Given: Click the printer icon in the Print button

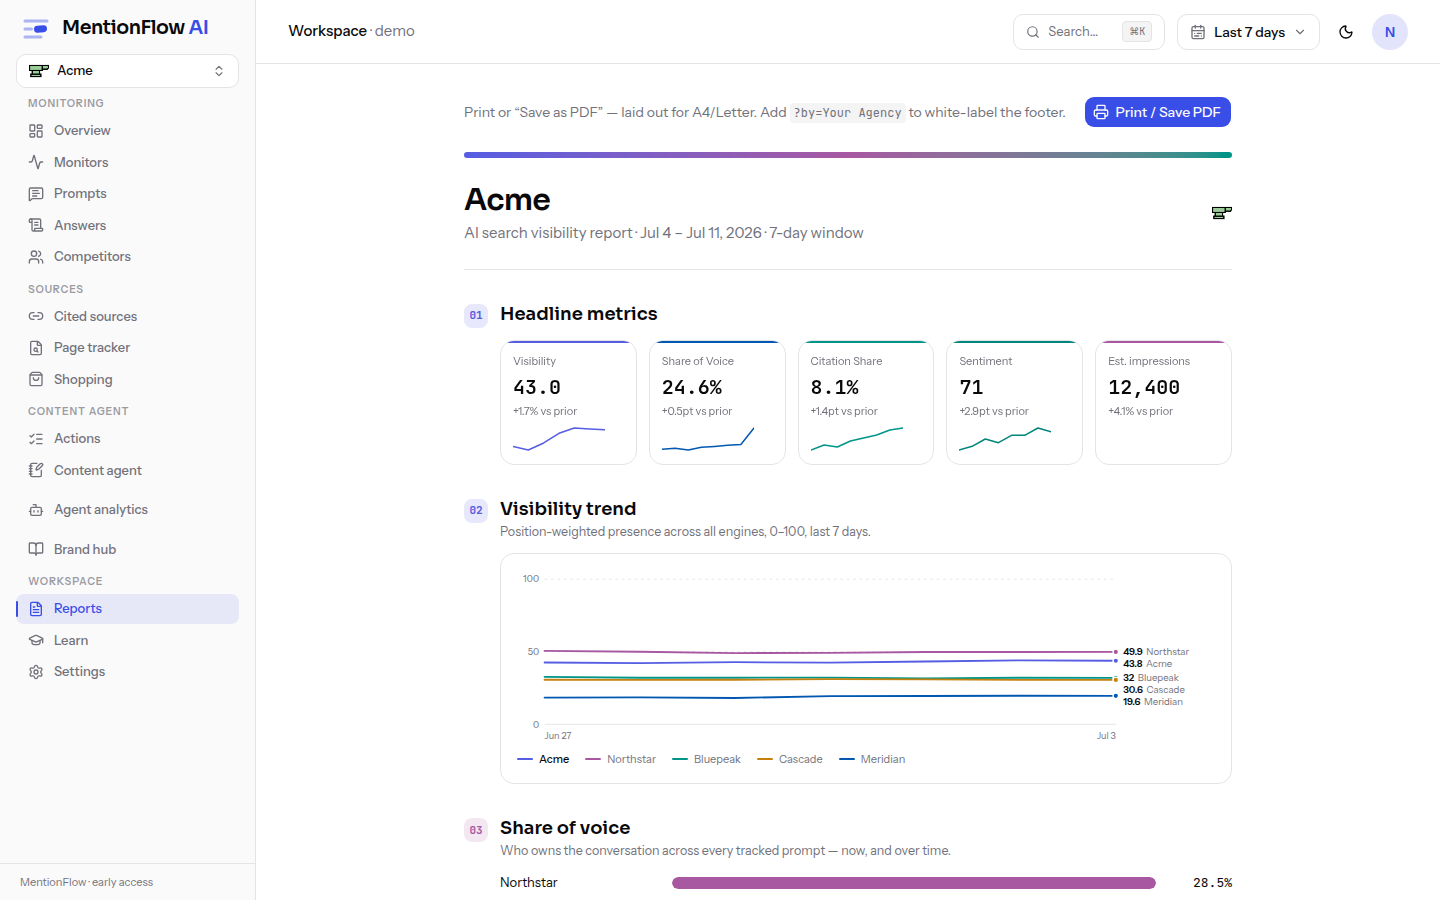Looking at the screenshot, I should (x=1101, y=112).
